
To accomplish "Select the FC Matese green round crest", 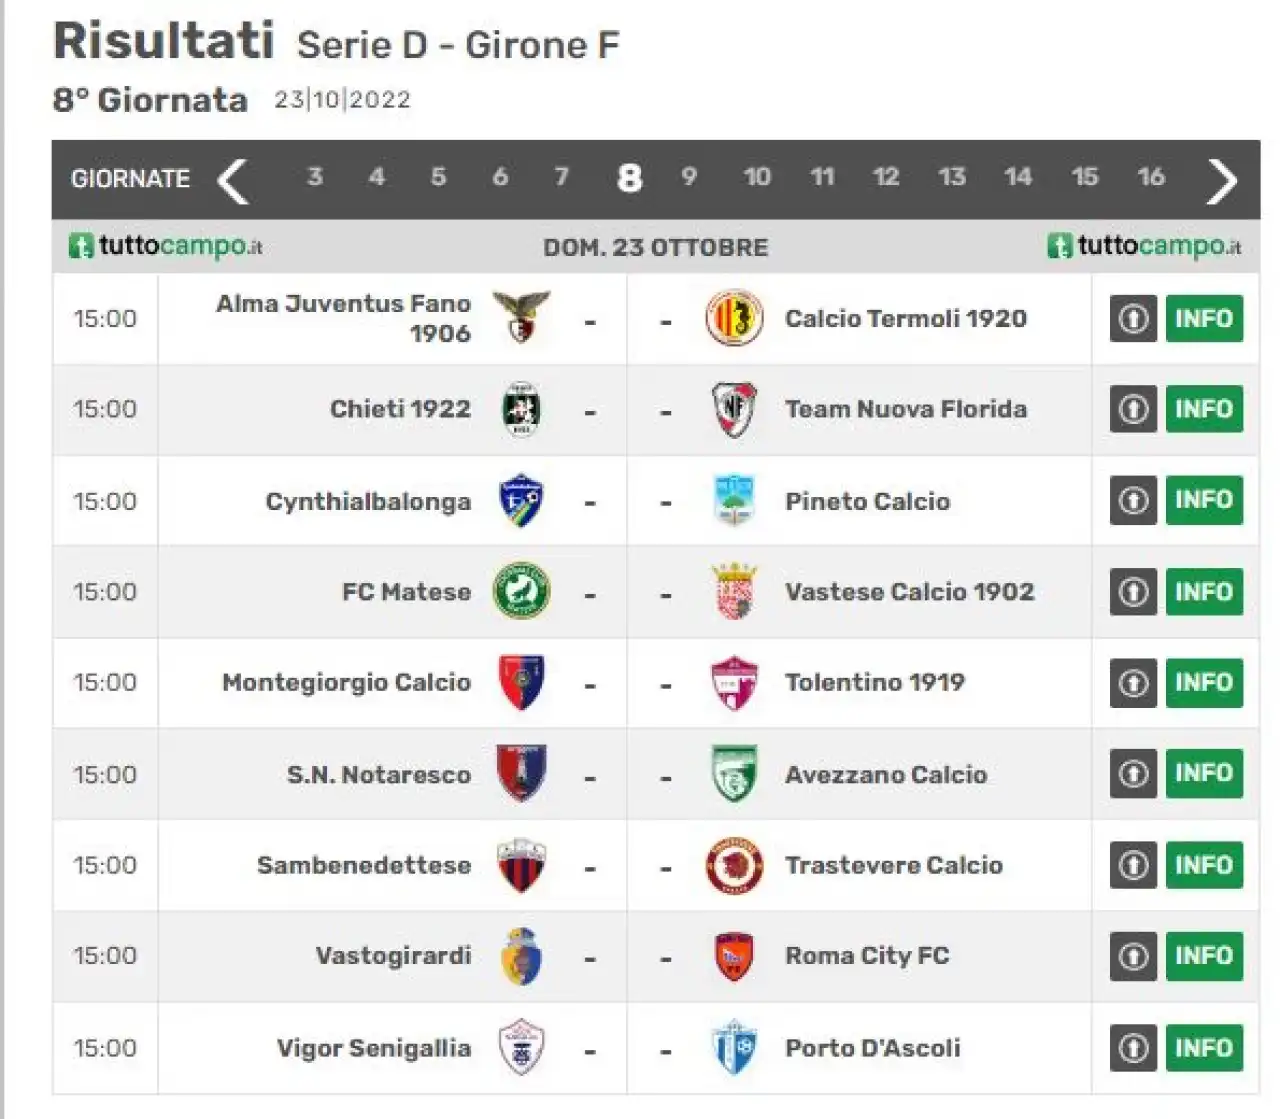I will 522,591.
